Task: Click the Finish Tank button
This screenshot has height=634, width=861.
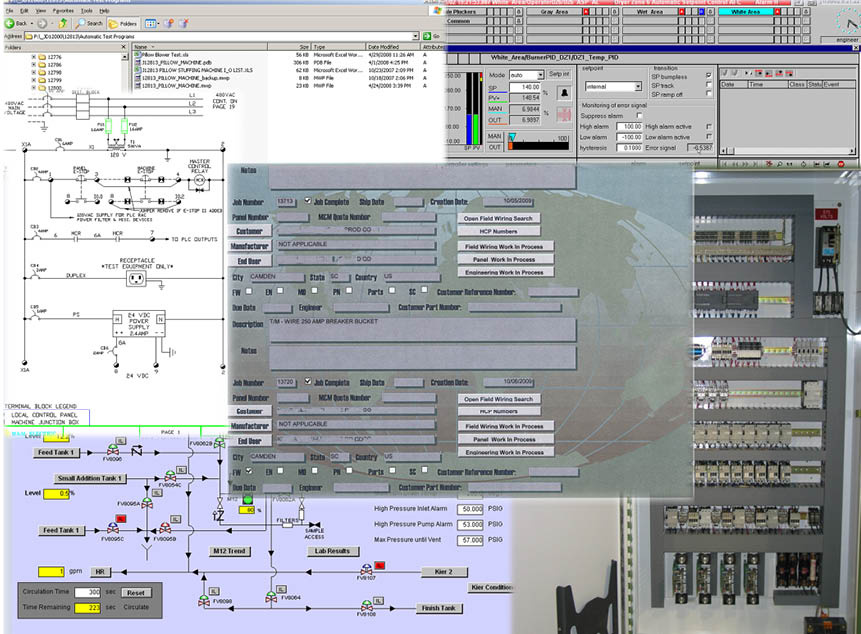Action: tap(439, 608)
